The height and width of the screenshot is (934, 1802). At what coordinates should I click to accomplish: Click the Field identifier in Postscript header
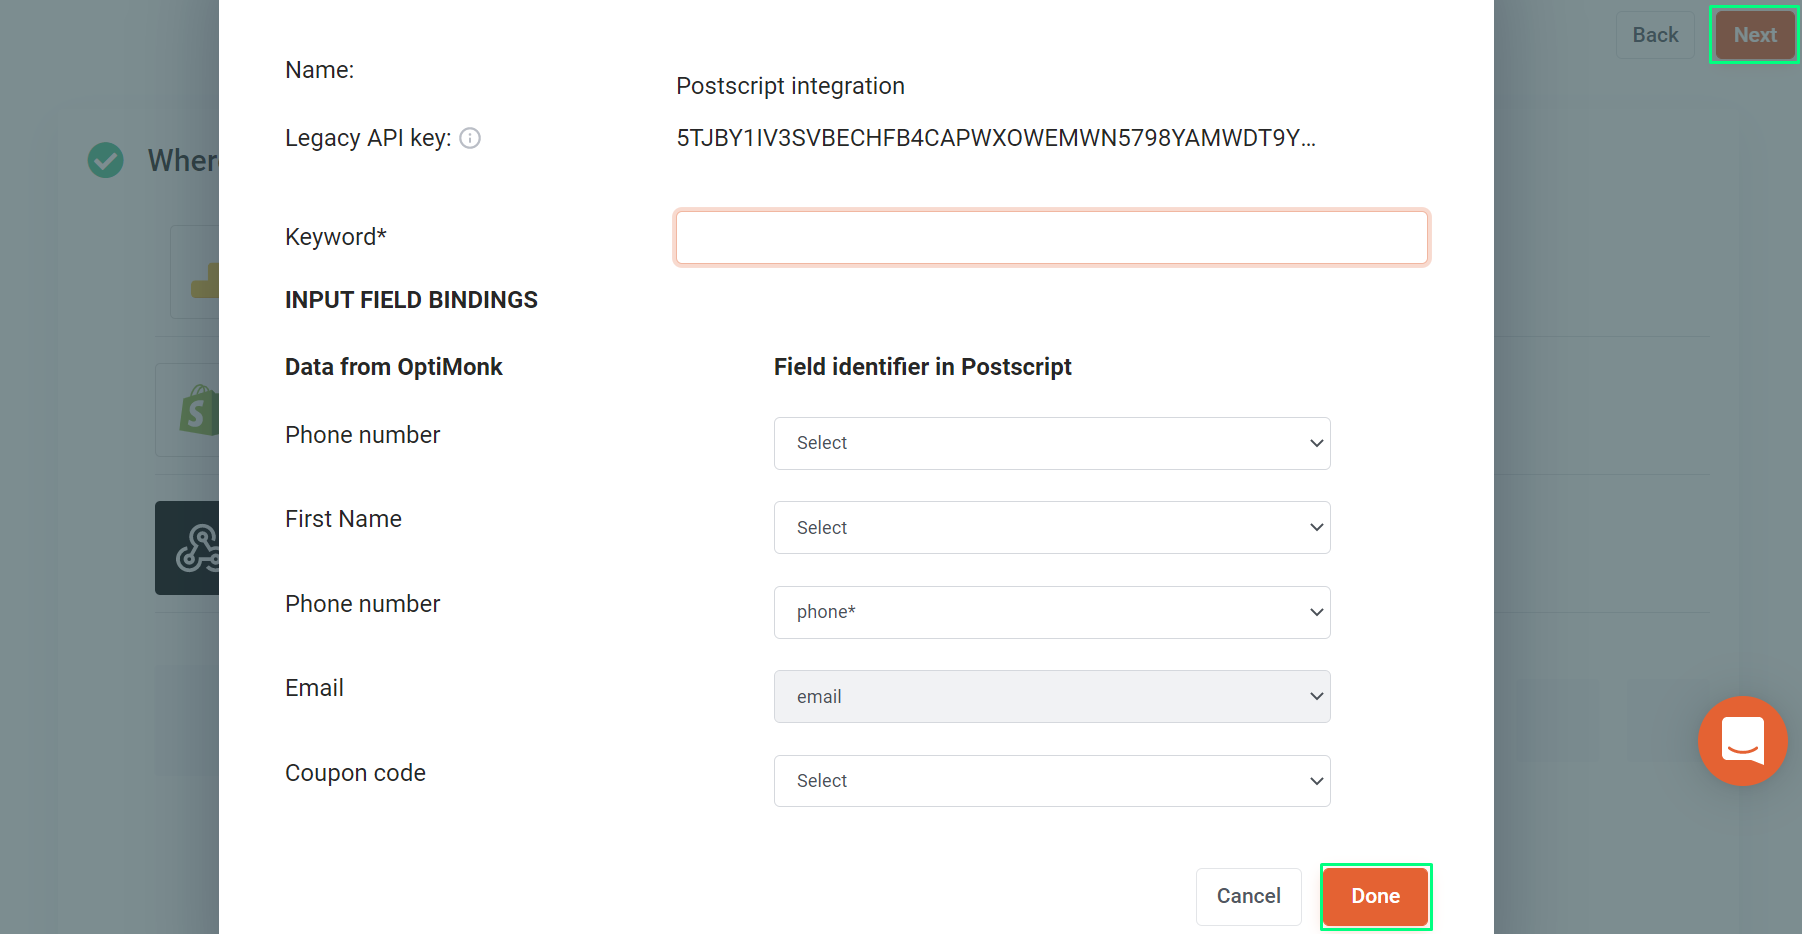[x=922, y=367]
